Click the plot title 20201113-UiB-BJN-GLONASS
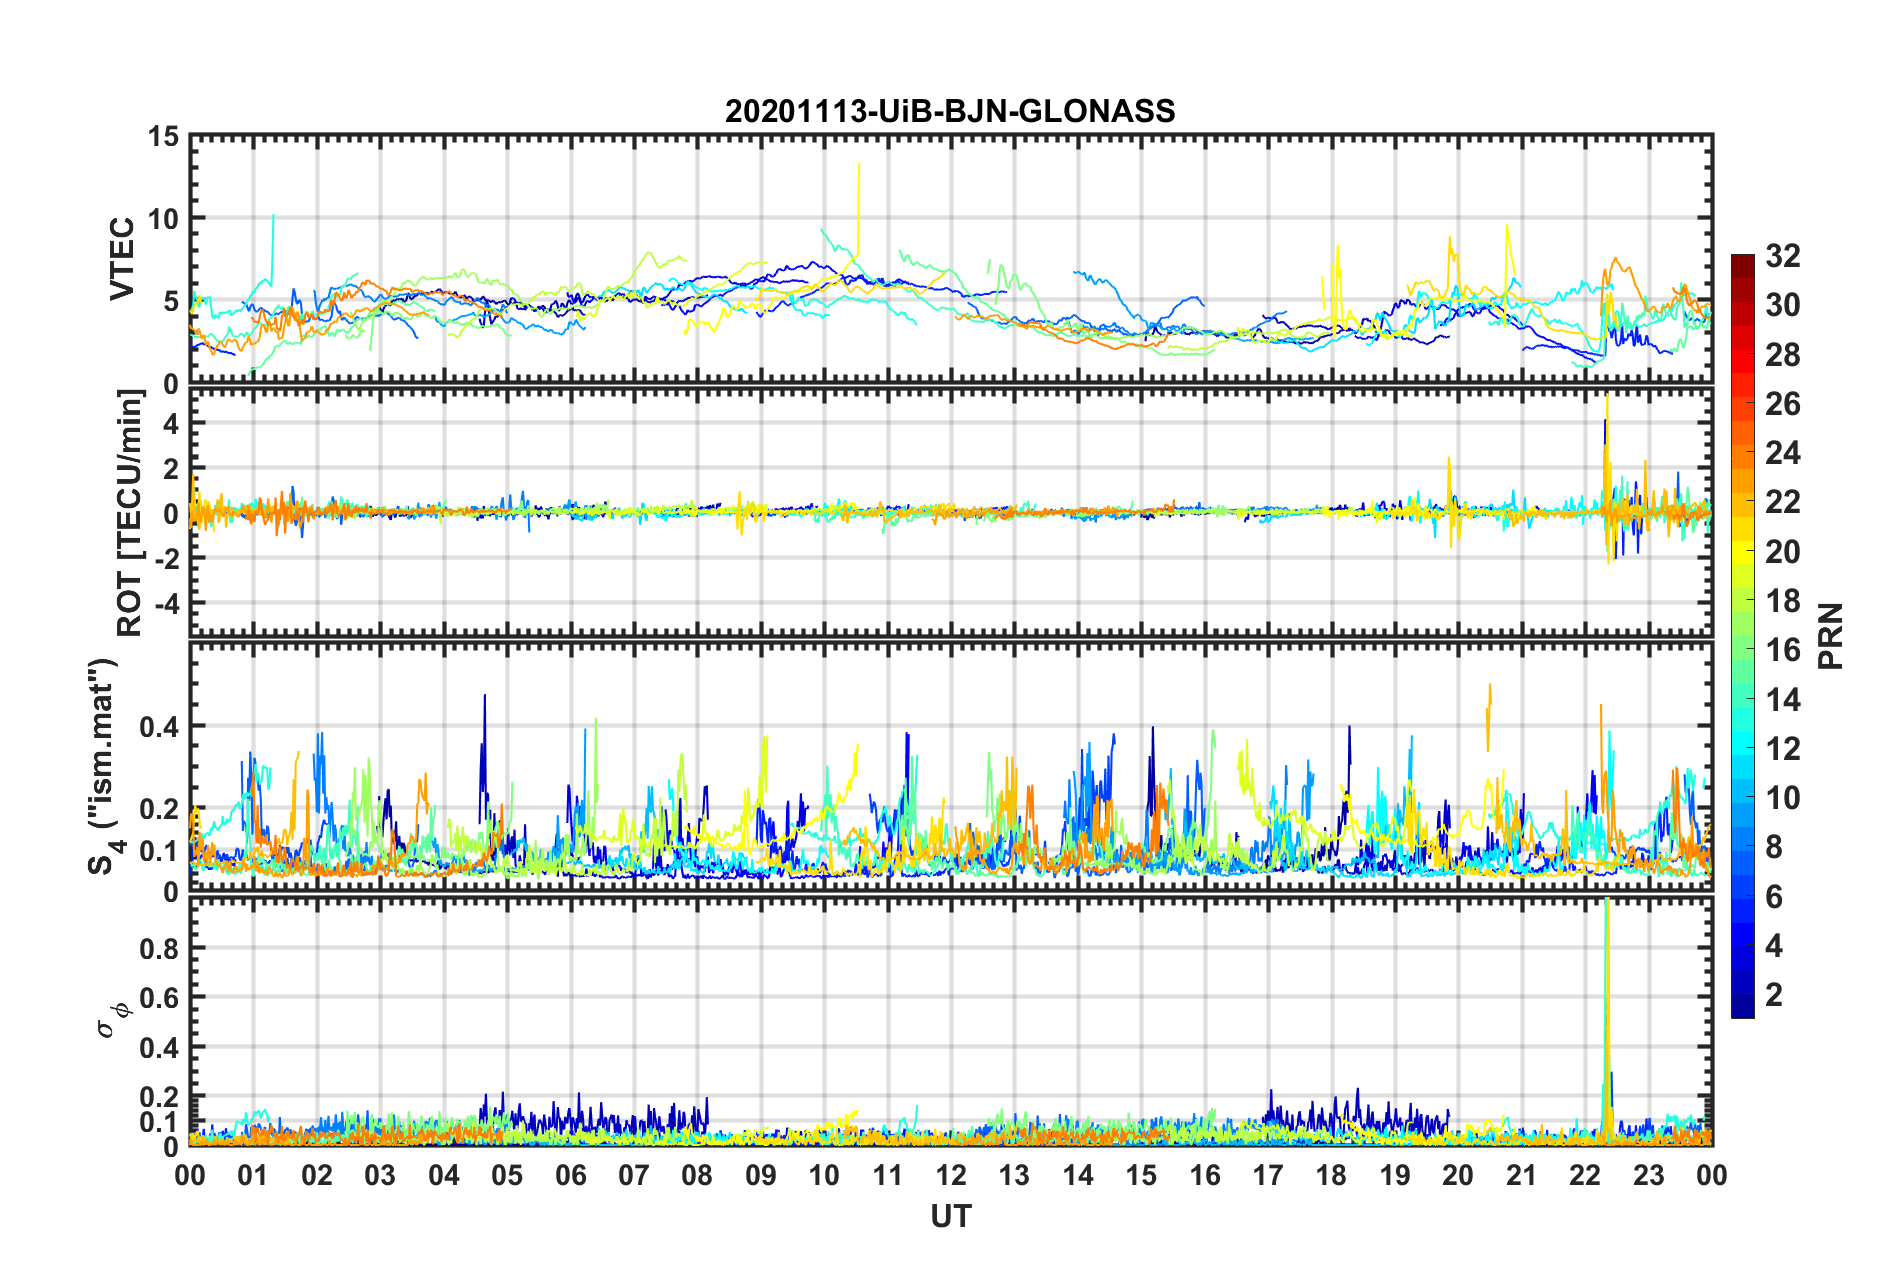Image resolution: width=1902 pixels, height=1272 pixels. point(950,111)
